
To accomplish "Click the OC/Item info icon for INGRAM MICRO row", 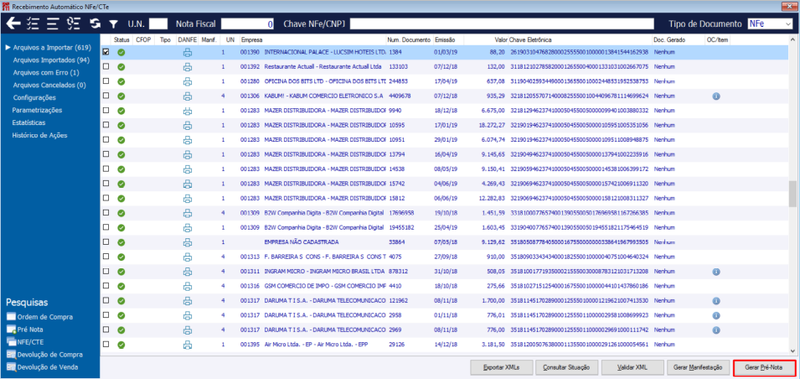I will click(x=716, y=271).
